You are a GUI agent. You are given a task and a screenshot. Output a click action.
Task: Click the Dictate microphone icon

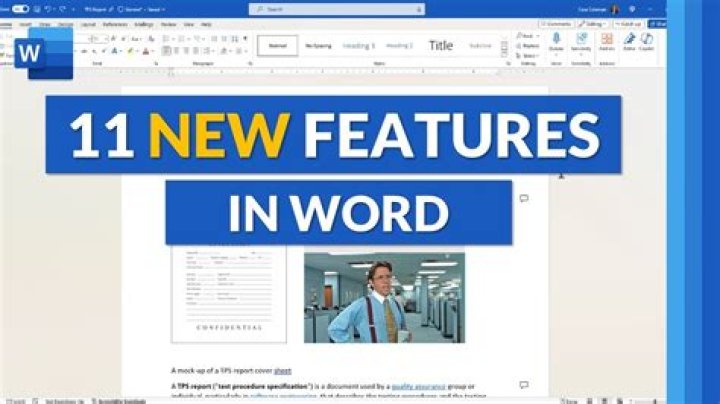[556, 39]
